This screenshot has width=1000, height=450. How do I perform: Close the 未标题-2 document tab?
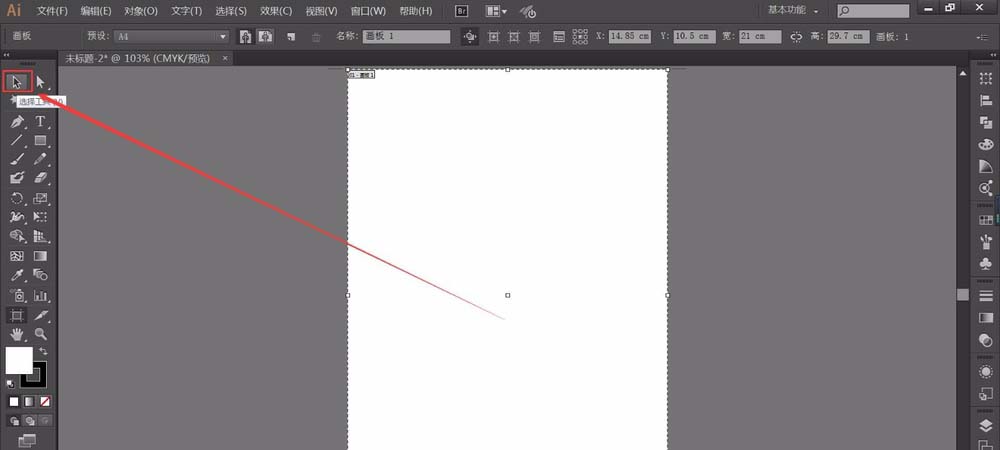[225, 58]
